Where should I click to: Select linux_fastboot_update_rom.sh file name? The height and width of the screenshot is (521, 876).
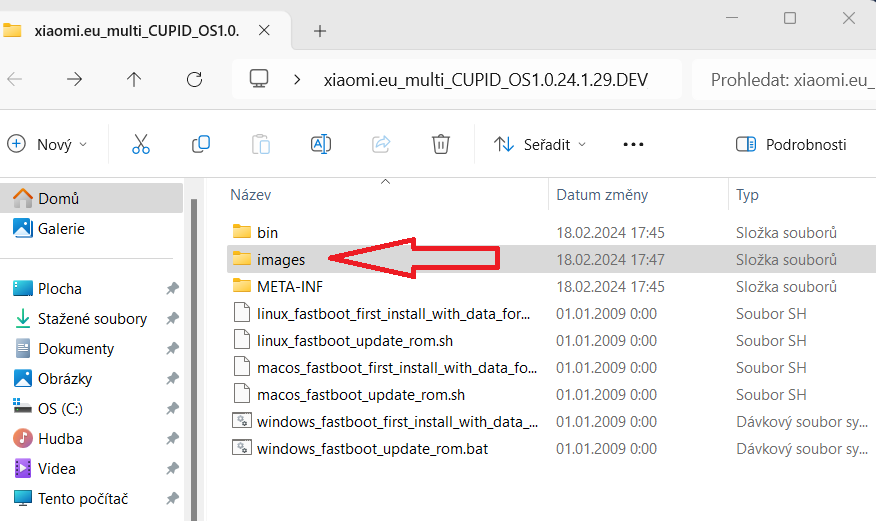[355, 341]
